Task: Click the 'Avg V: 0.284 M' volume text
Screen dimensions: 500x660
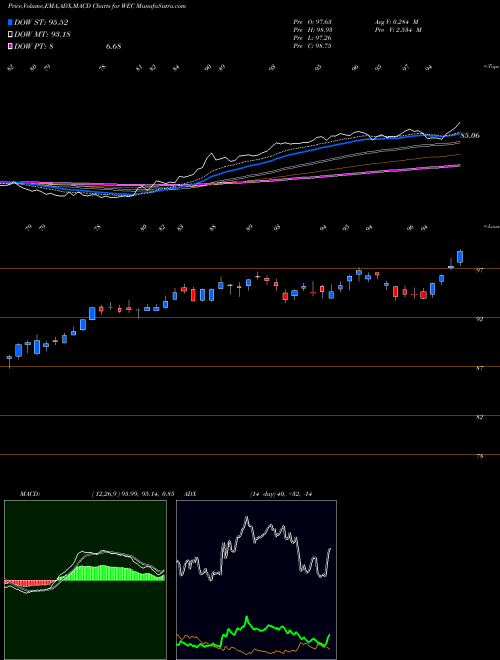Action: [x=396, y=22]
